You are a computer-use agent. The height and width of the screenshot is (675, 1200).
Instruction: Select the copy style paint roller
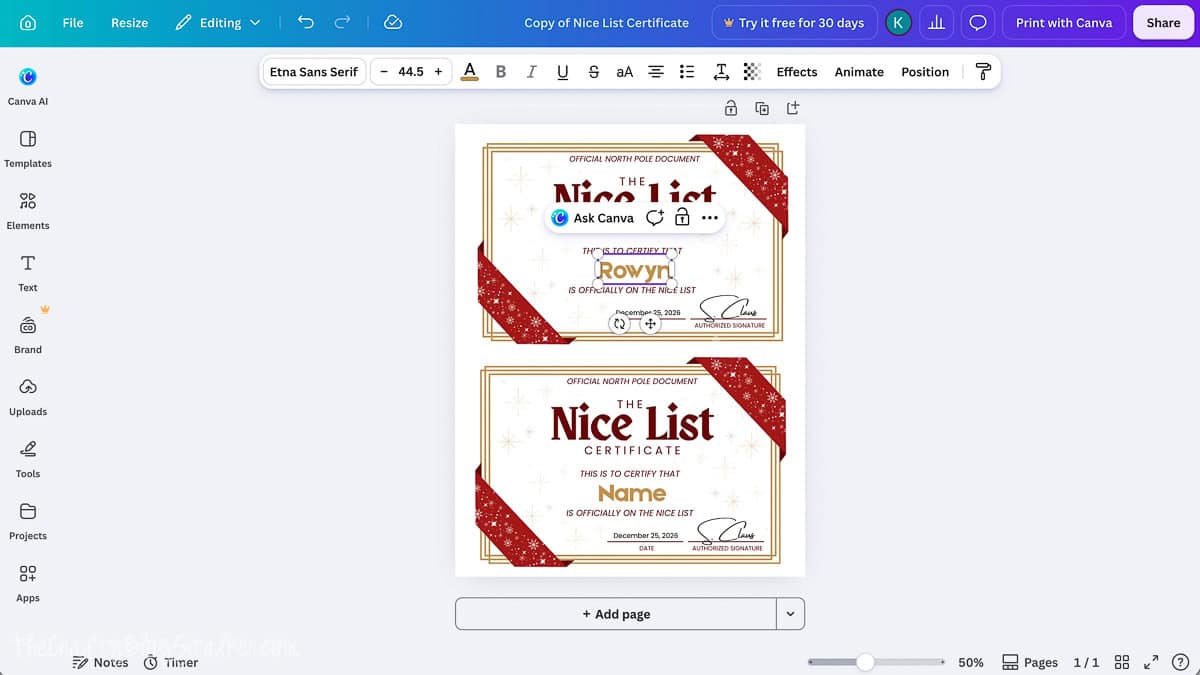click(x=983, y=72)
